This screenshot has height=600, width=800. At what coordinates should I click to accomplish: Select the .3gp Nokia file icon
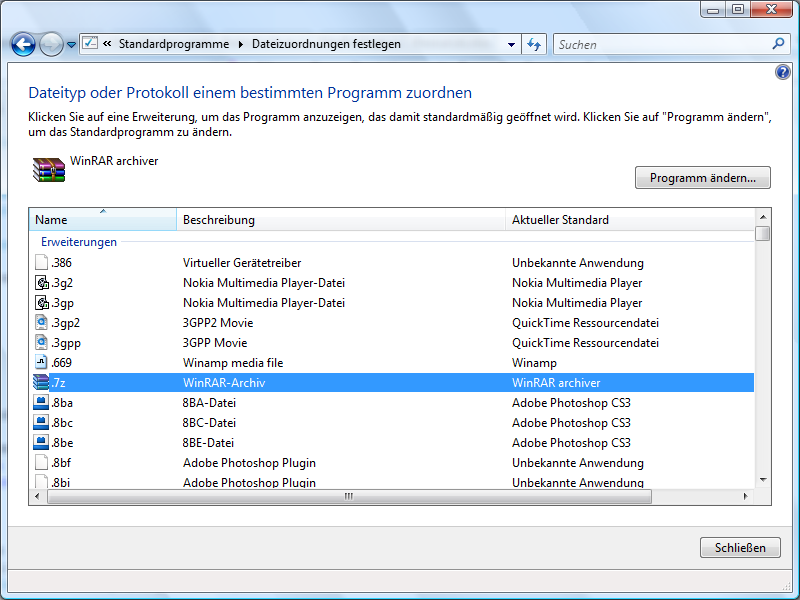[41, 303]
